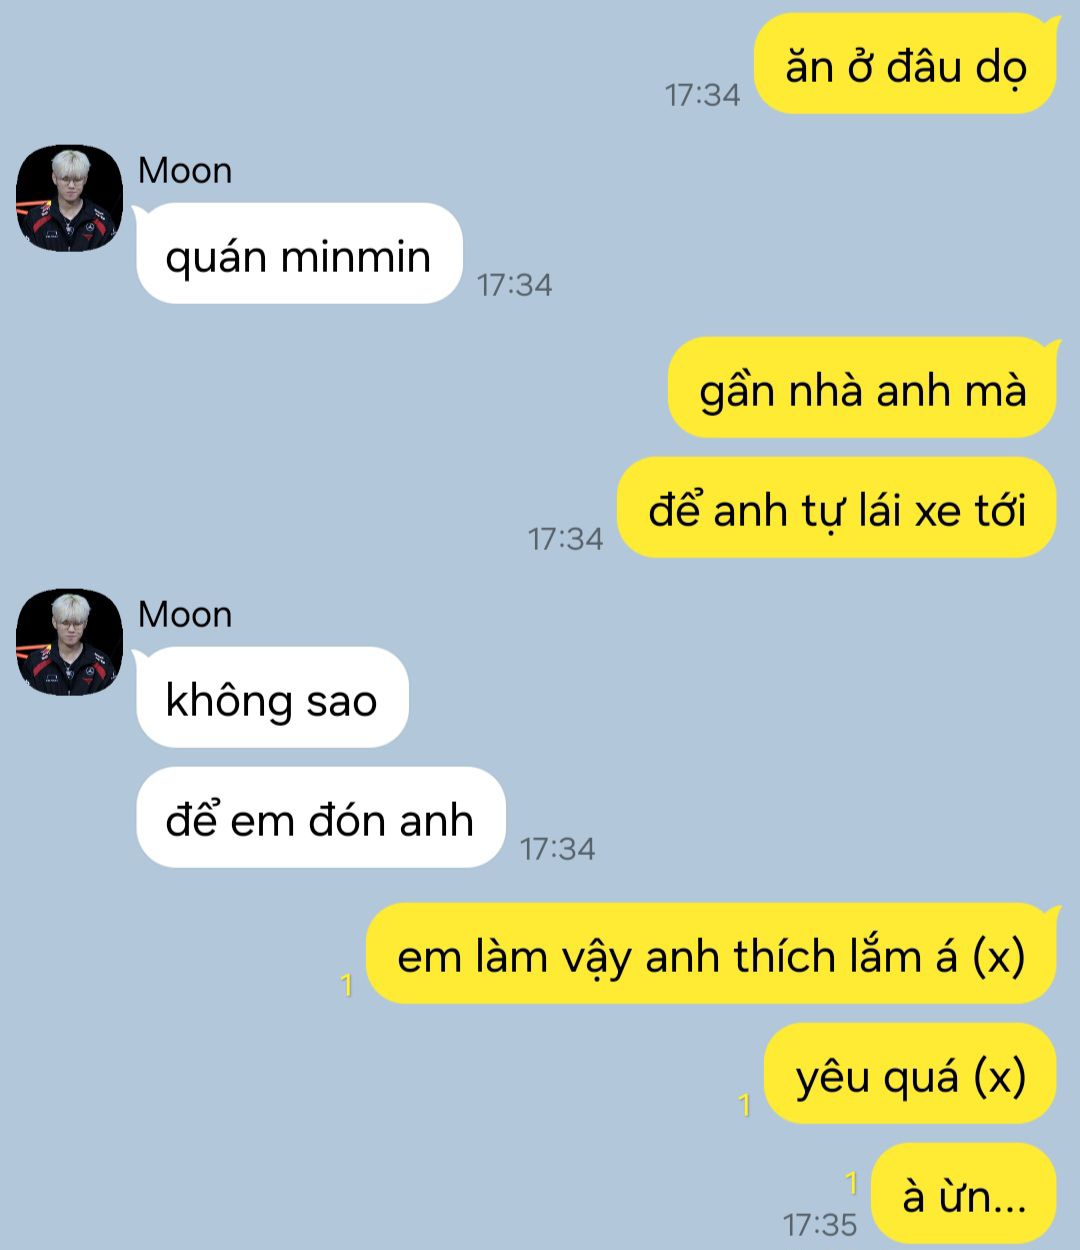
Task: Select the "yêu quá (x)" message bubble
Action: [911, 1074]
